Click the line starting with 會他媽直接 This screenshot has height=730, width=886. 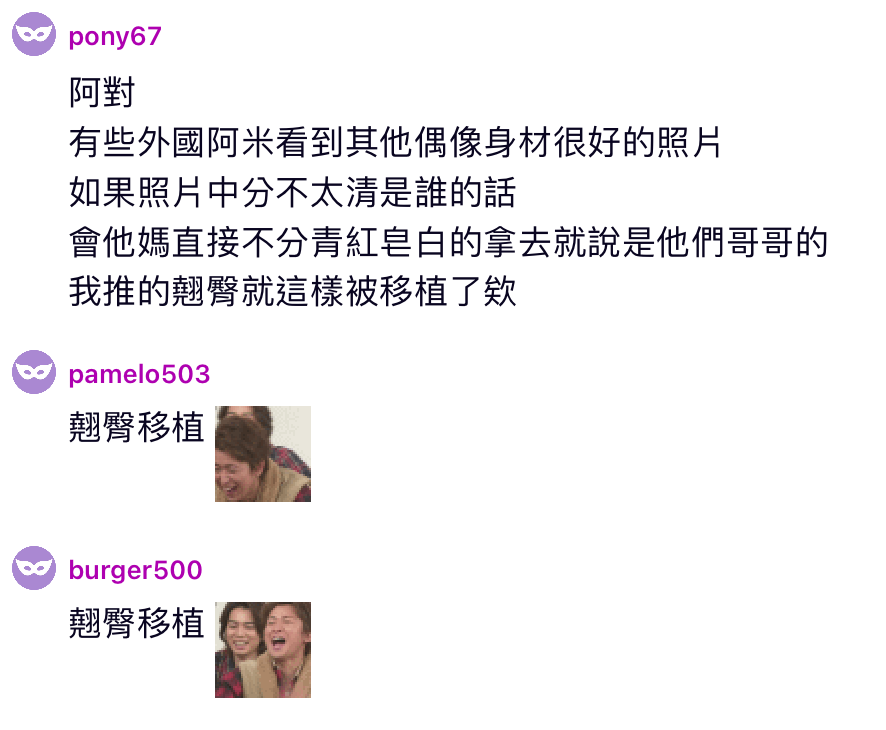[x=448, y=242]
